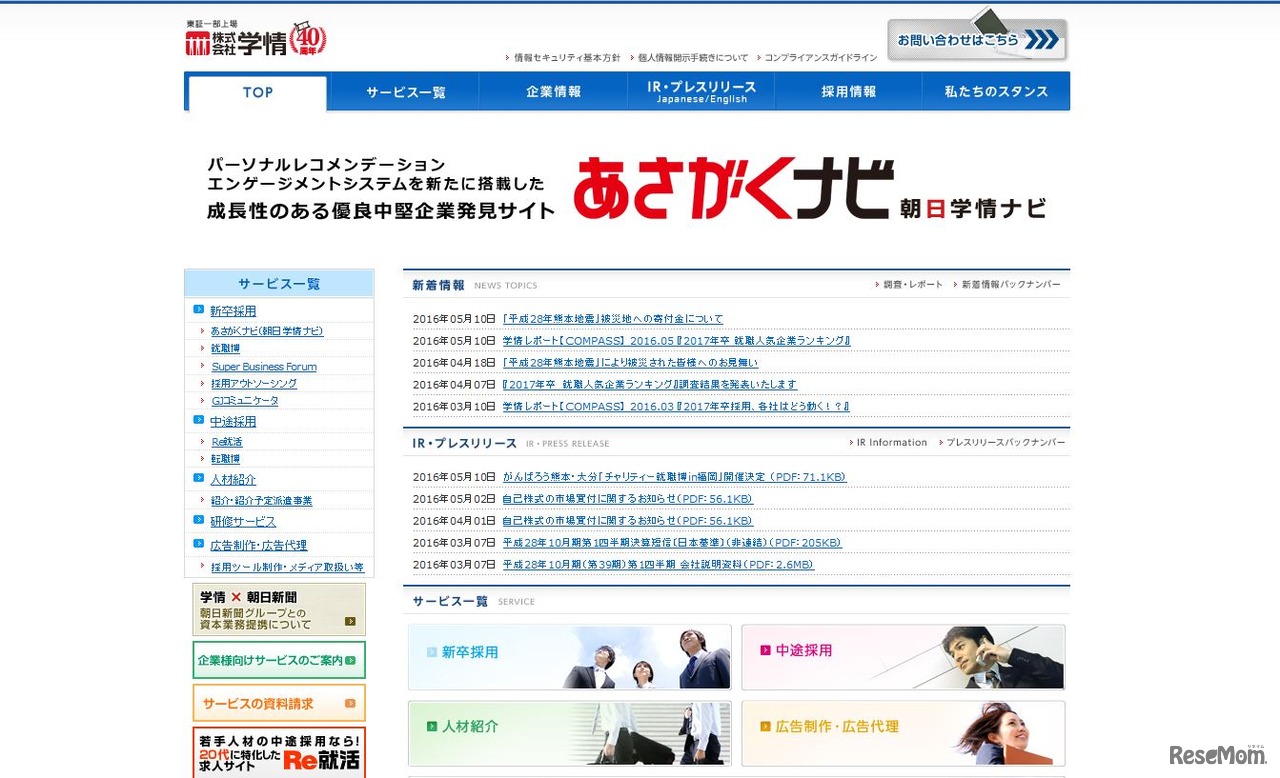Expand the 人材紹介 service category
Viewport: 1280px width, 778px height.
click(233, 479)
